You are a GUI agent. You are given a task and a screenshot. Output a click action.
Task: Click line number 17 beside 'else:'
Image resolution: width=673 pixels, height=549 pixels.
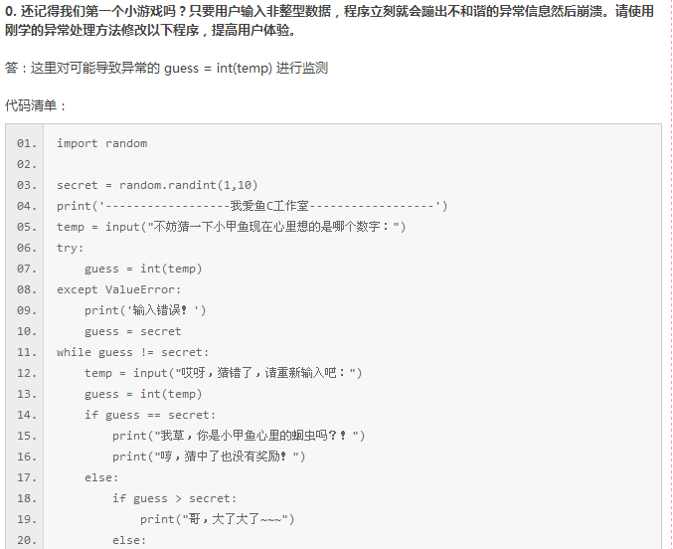pyautogui.click(x=27, y=478)
